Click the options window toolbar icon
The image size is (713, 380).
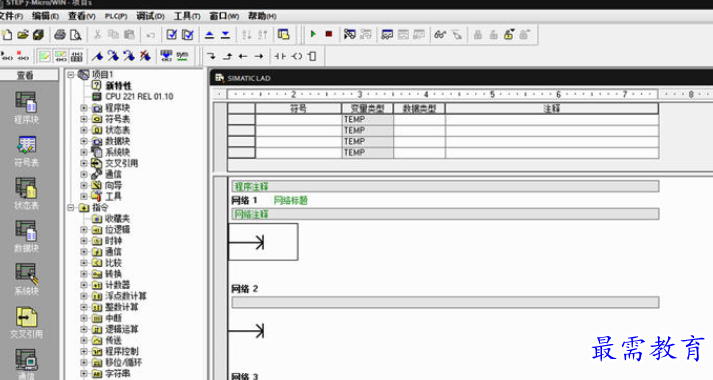(284, 35)
